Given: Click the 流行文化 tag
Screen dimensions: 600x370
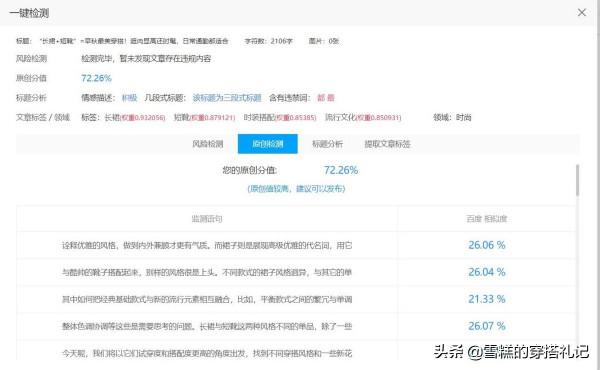Looking at the screenshot, I should 363,117.
